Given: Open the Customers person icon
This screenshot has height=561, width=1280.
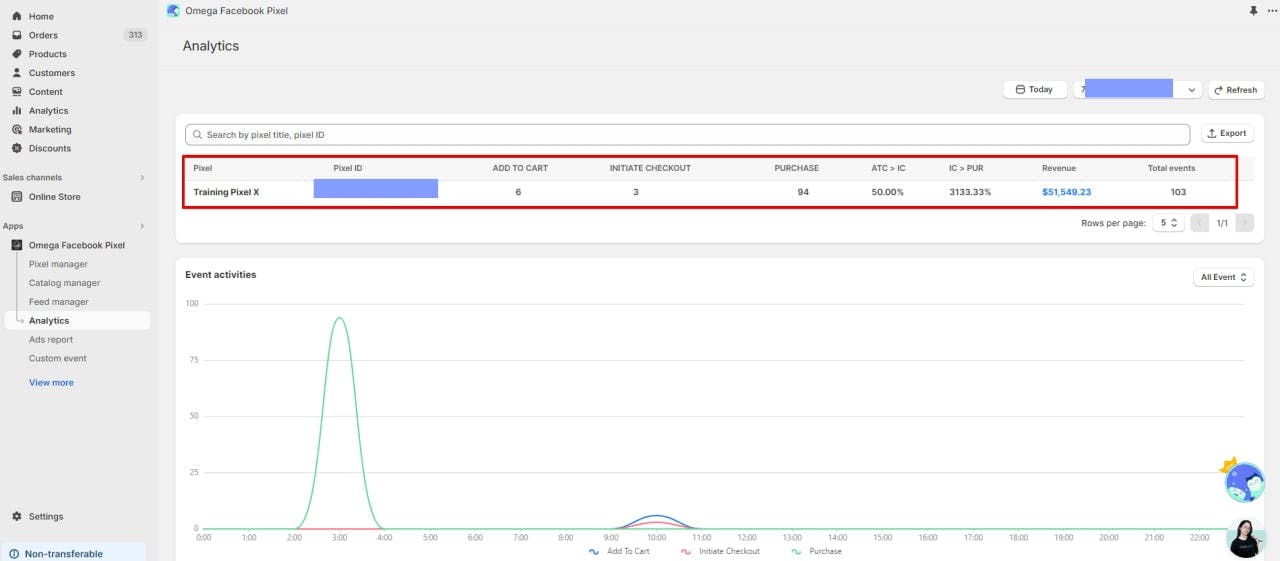Looking at the screenshot, I should tap(17, 73).
